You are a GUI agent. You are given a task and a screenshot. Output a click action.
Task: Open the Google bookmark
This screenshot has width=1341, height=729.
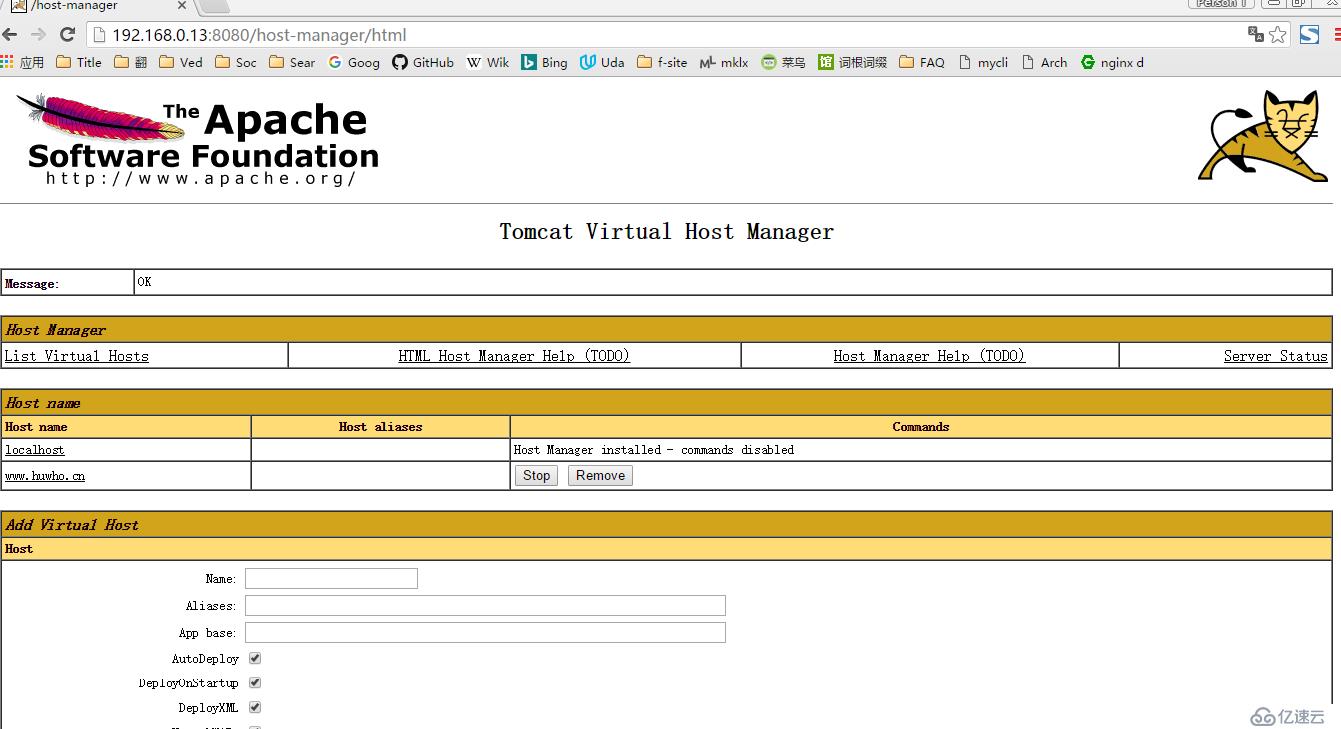pyautogui.click(x=354, y=62)
